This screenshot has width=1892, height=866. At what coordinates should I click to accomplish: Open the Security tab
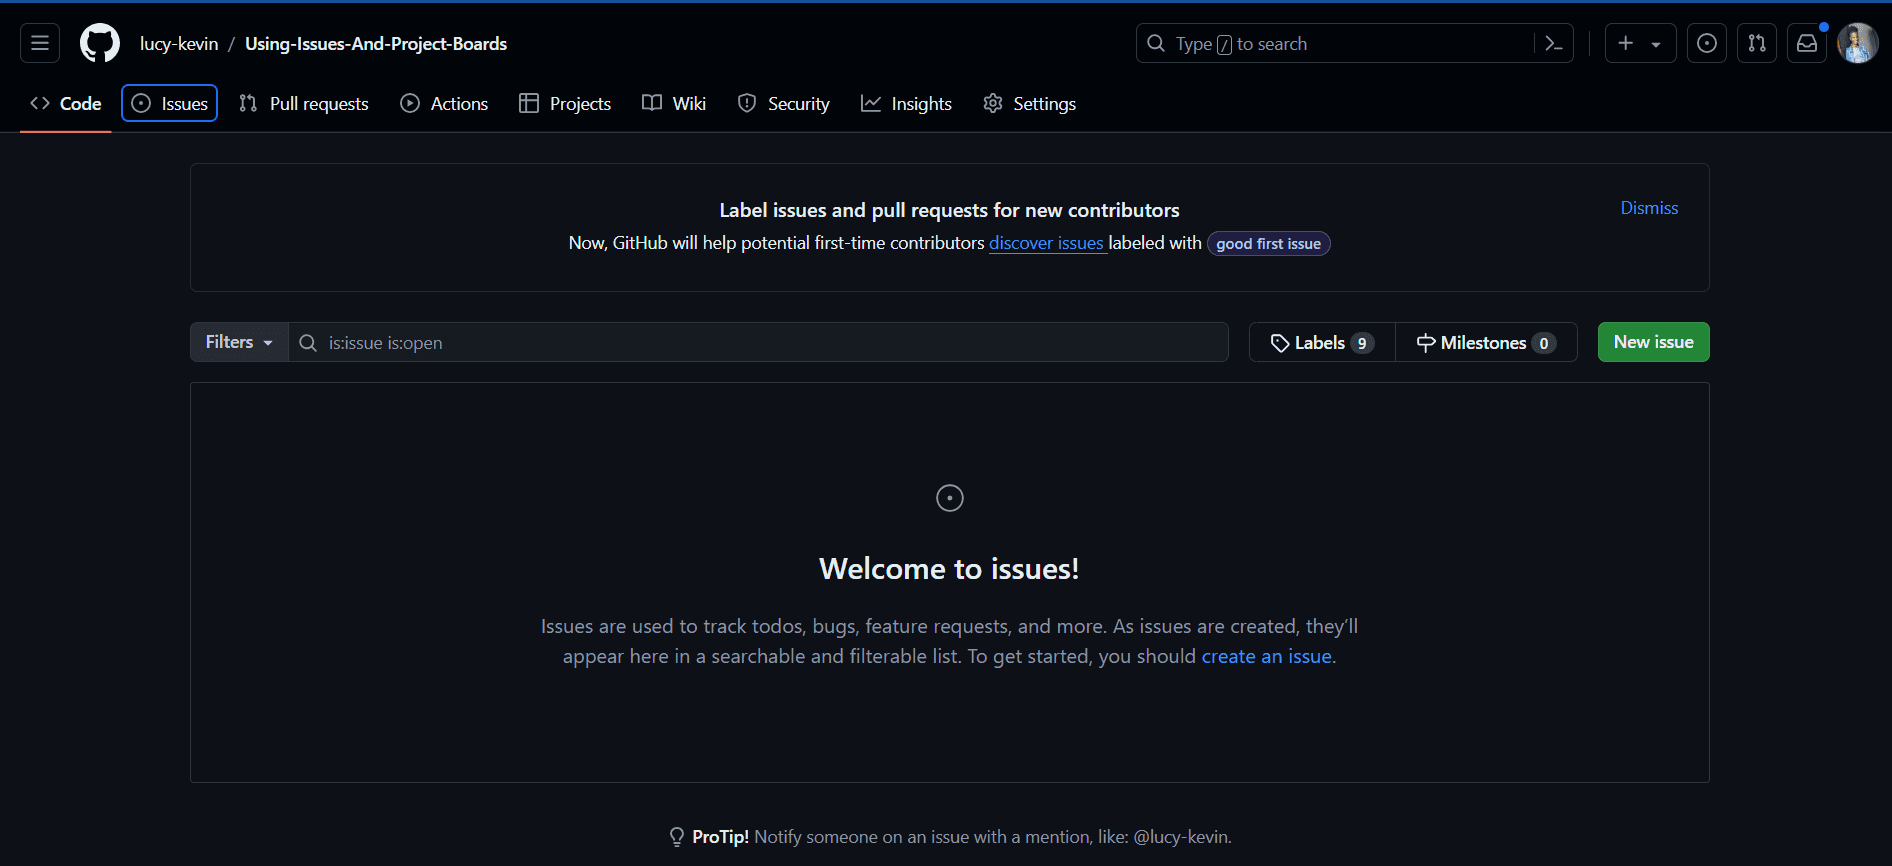pyautogui.click(x=784, y=103)
